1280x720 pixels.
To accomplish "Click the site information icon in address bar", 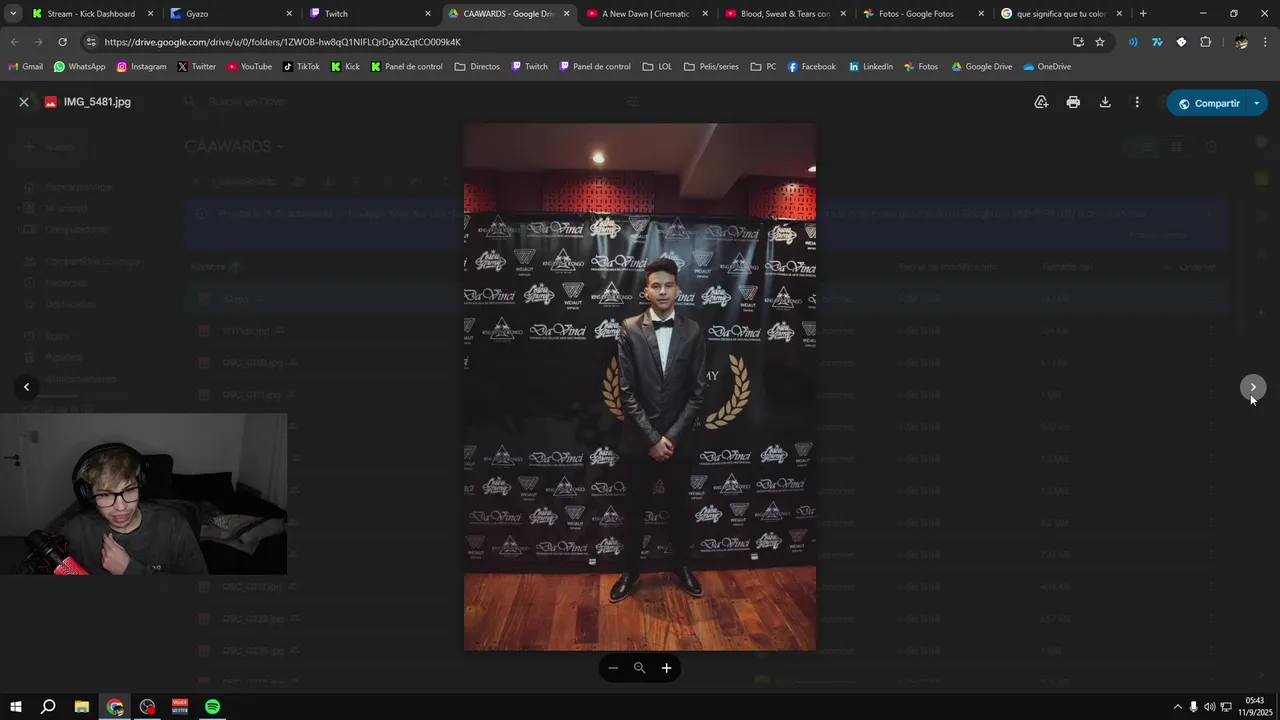I will coord(91,42).
